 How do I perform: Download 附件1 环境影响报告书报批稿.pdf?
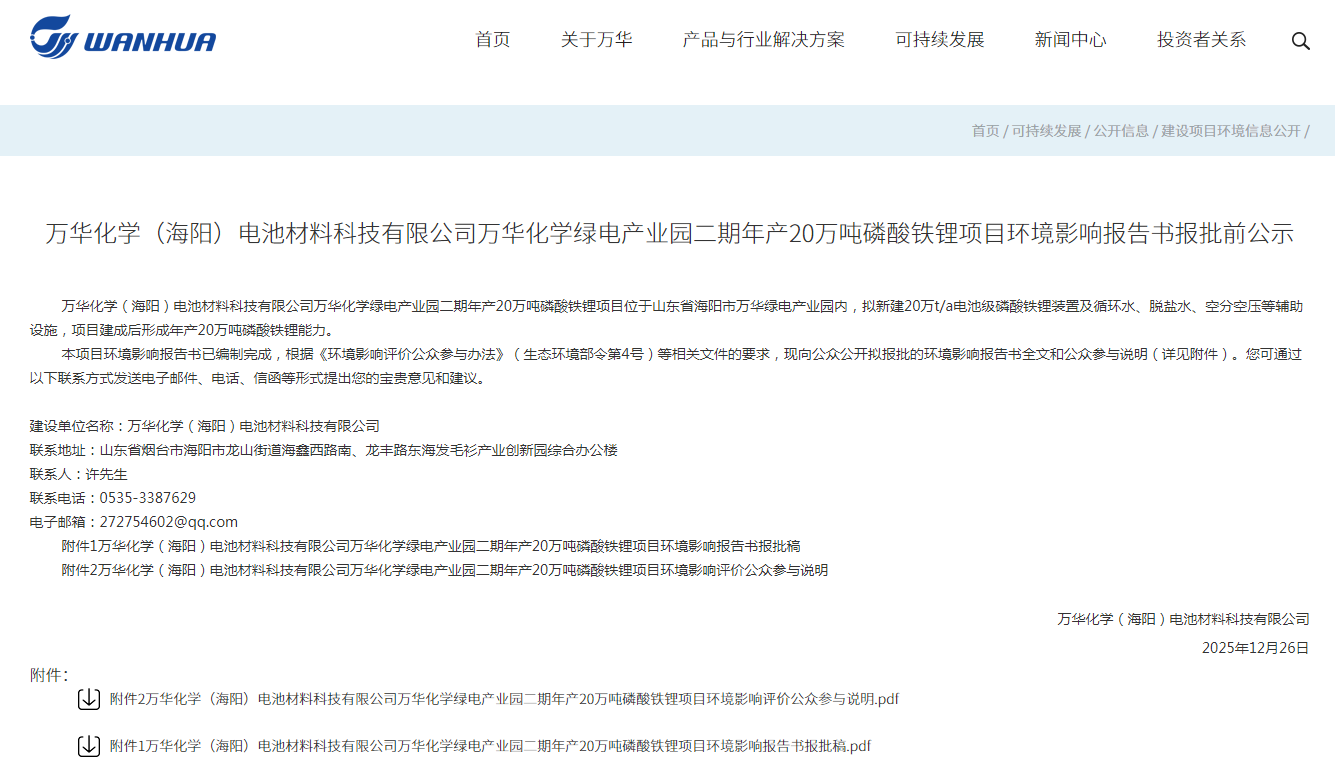490,746
